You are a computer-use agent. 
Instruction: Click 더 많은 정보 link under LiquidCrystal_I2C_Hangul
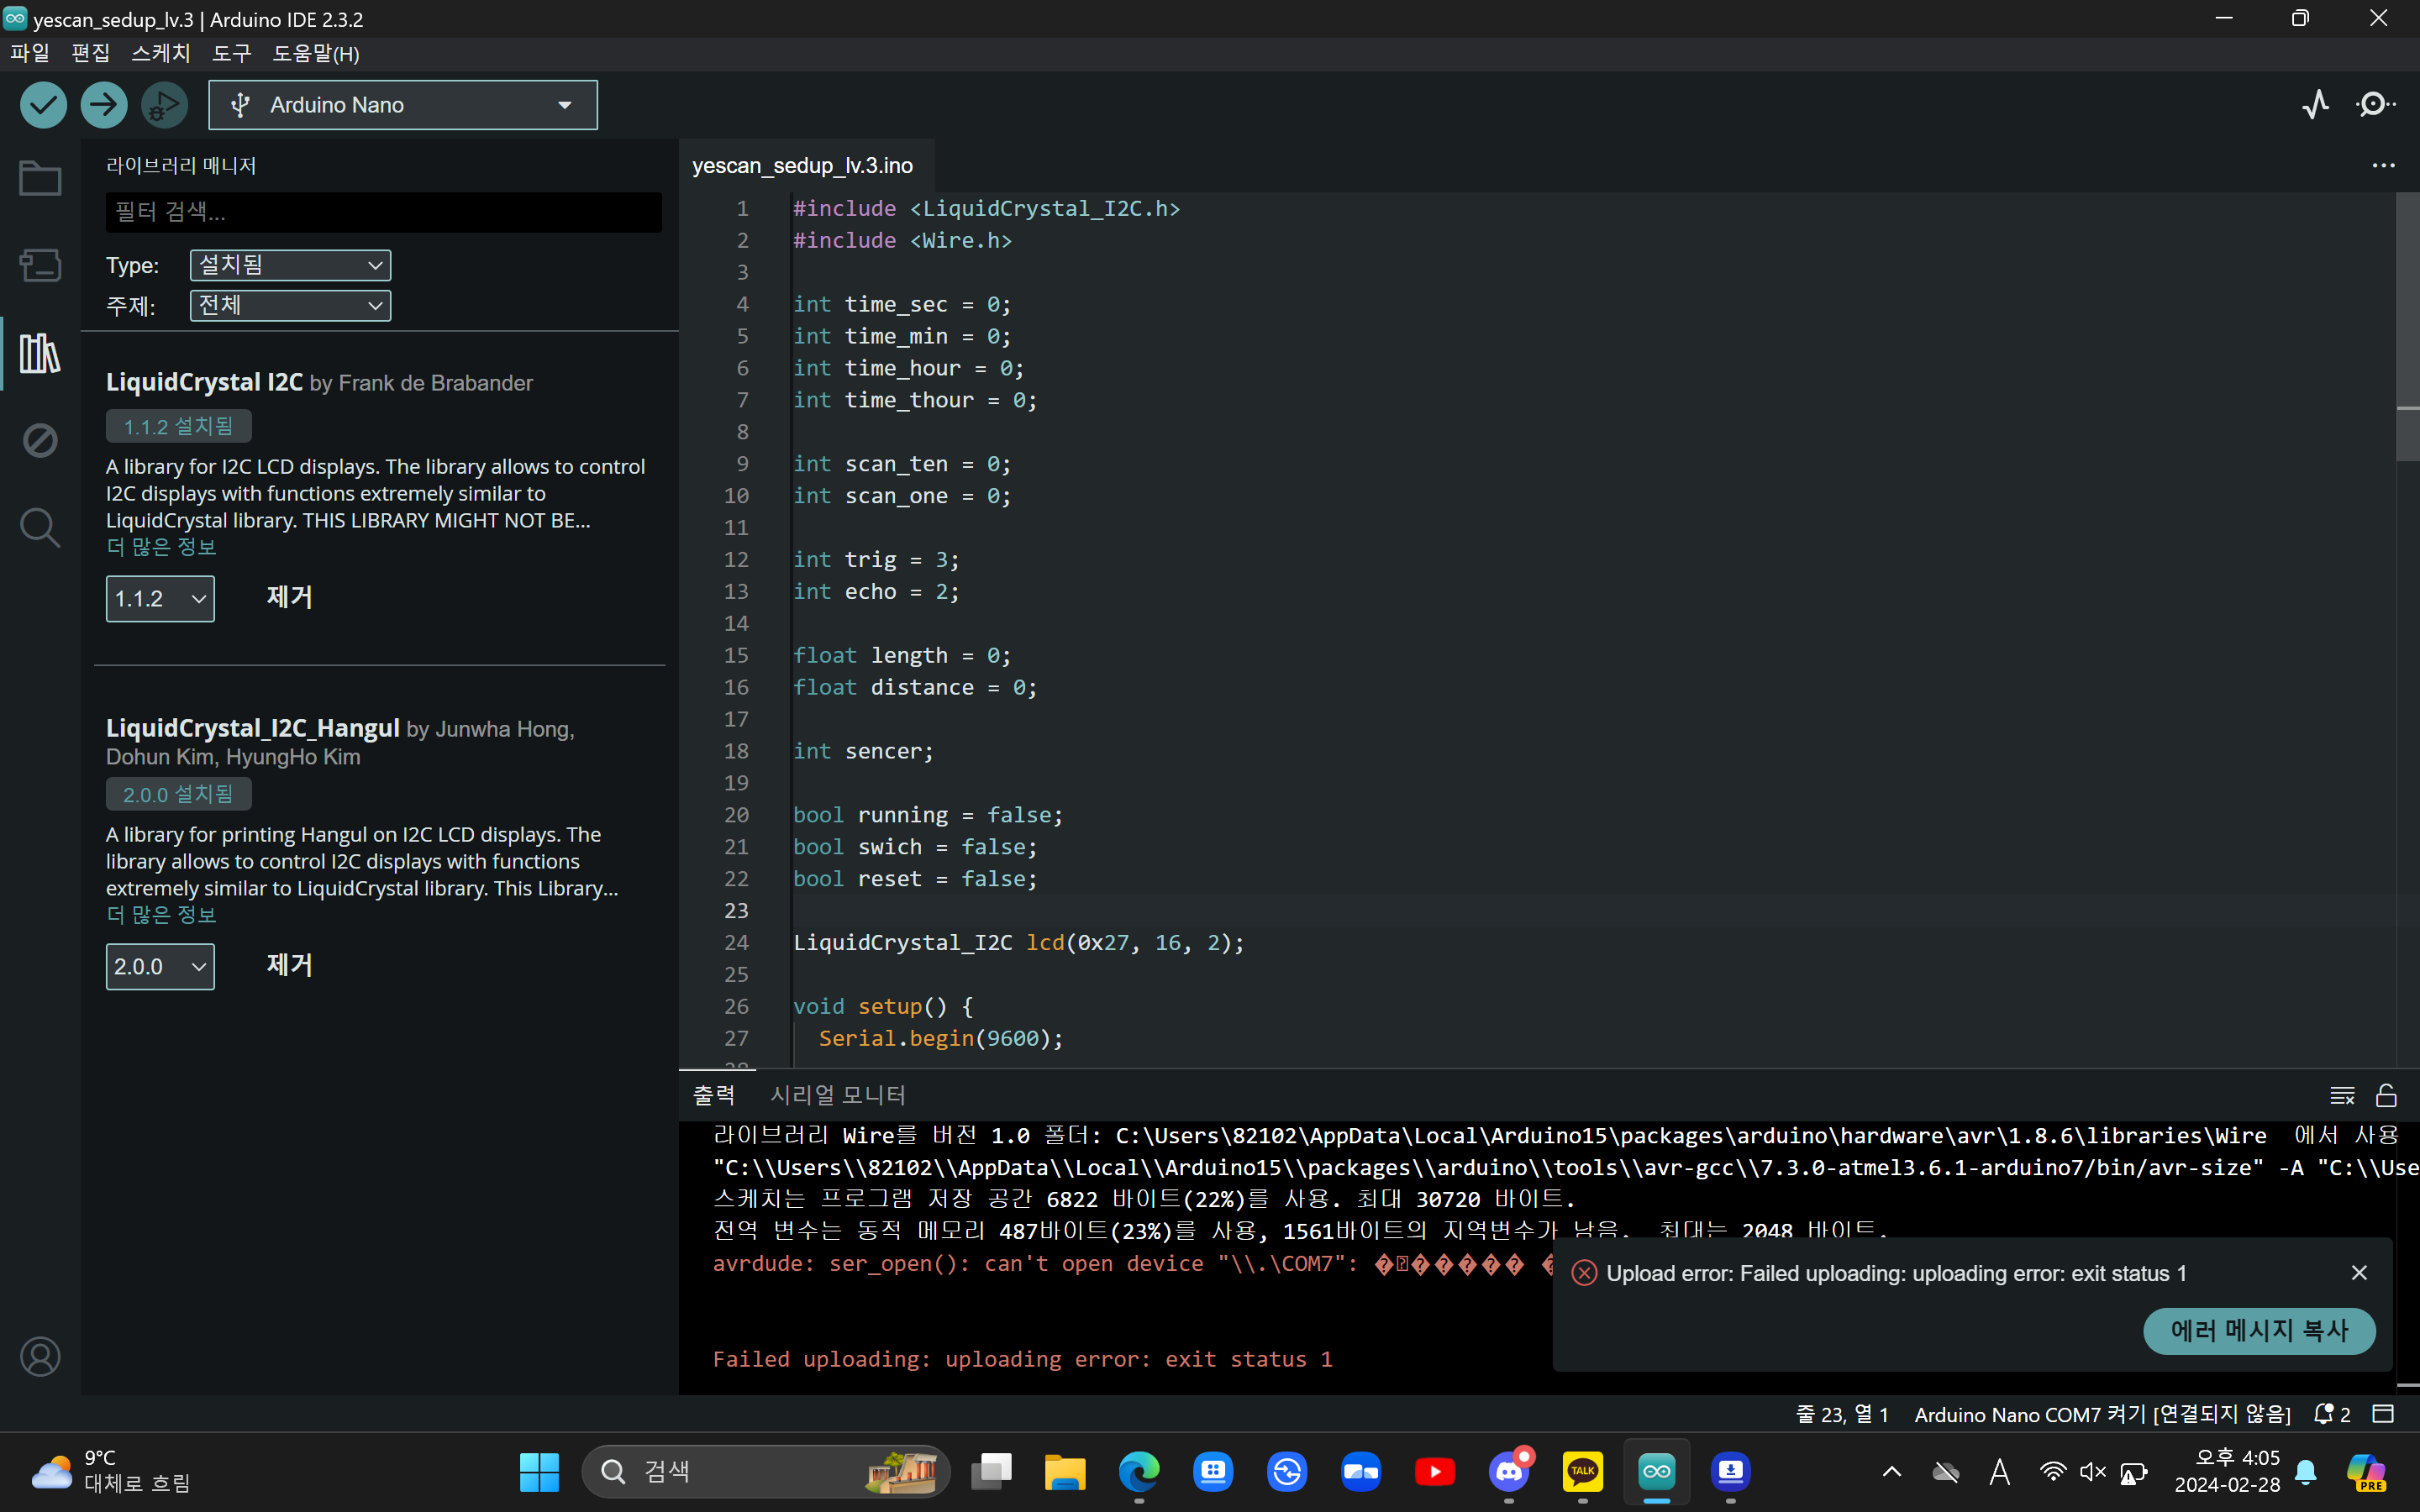(161, 915)
